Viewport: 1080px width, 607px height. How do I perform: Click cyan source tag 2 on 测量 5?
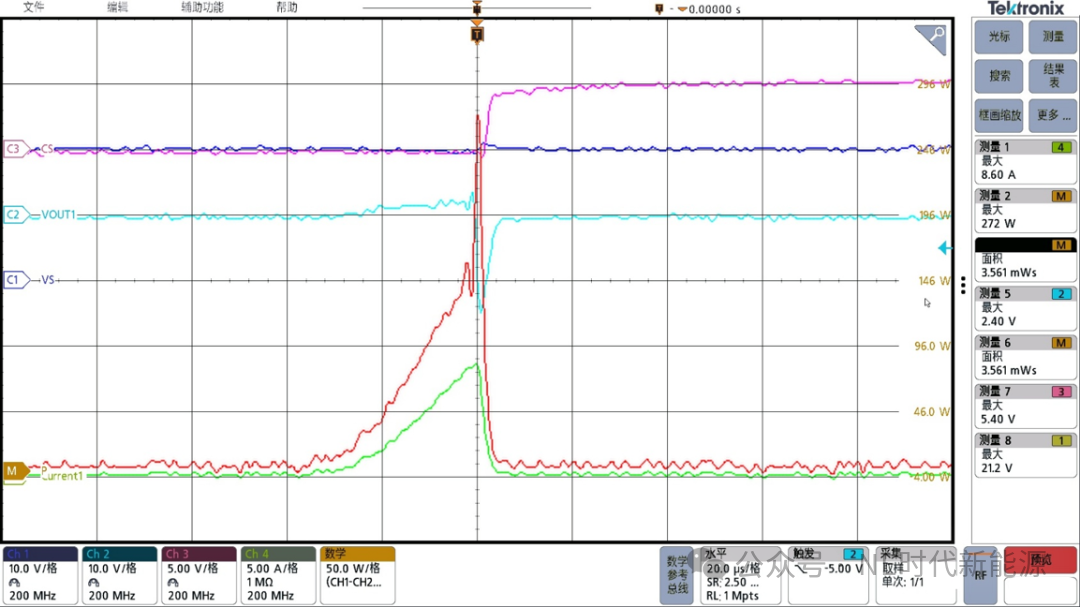1061,294
